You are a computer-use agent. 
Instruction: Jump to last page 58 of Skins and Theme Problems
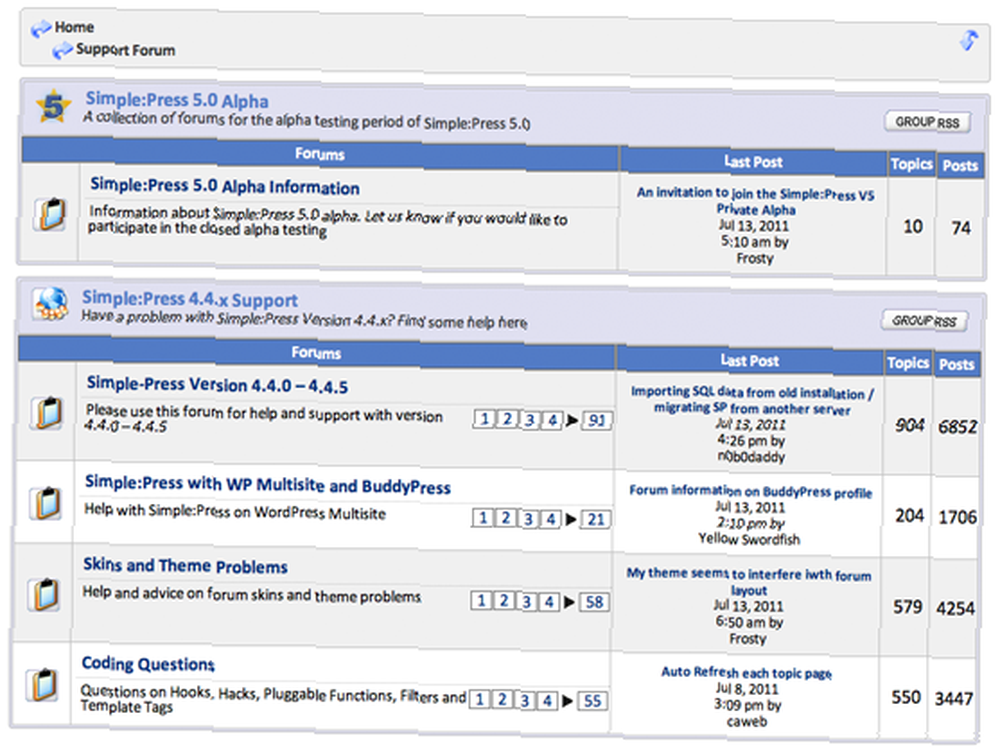(x=594, y=602)
